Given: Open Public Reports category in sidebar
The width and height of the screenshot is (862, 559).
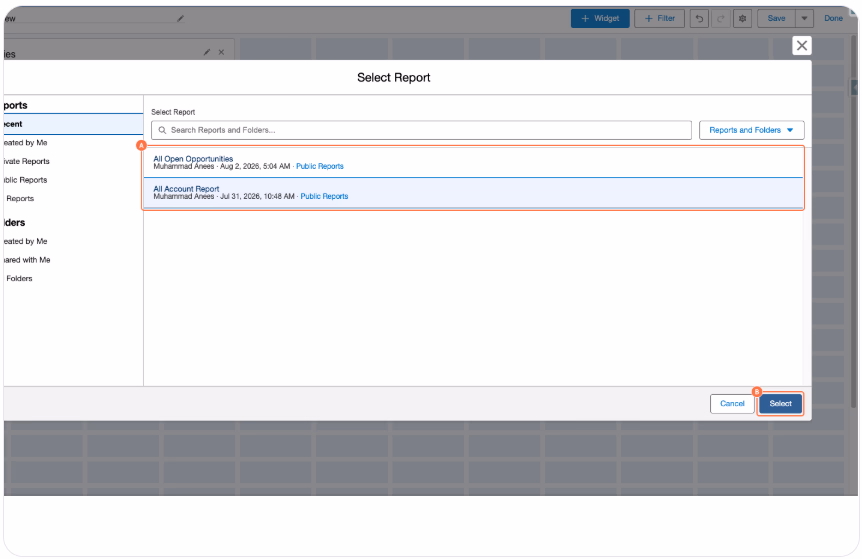Looking at the screenshot, I should click(x=25, y=180).
